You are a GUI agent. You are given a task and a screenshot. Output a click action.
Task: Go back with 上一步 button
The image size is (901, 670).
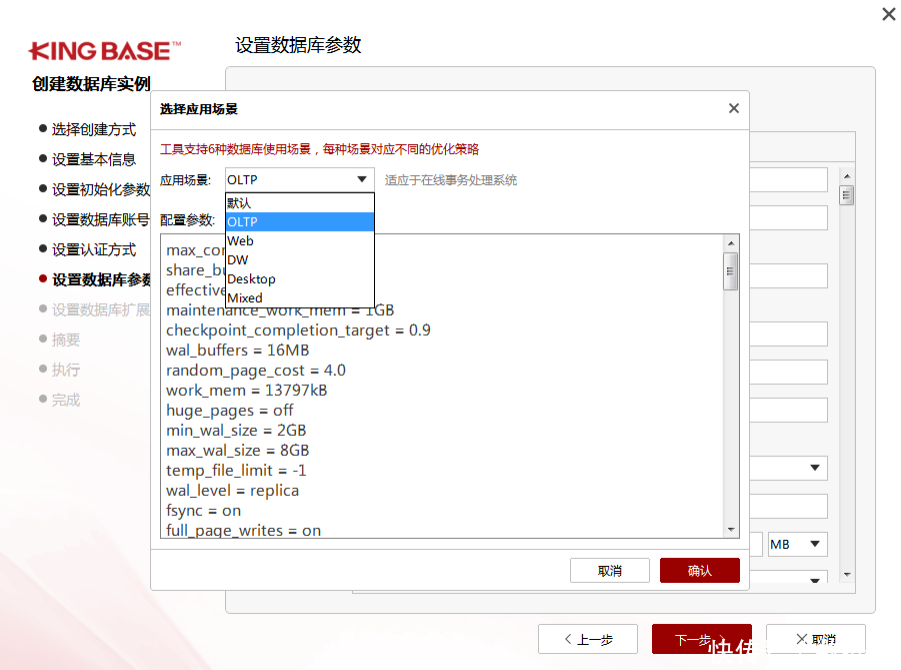tap(587, 640)
